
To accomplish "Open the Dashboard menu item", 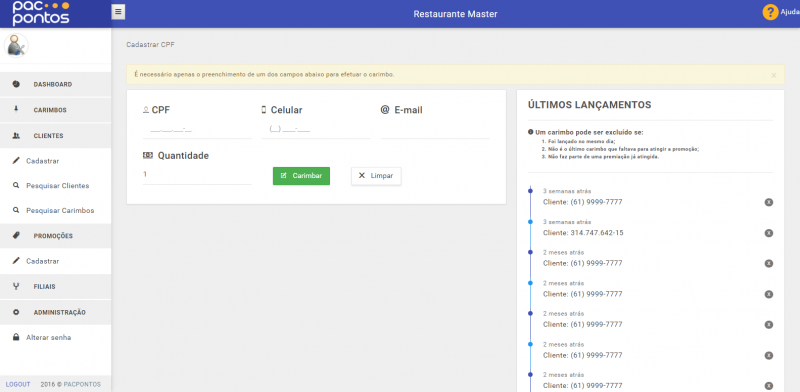I will [56, 84].
